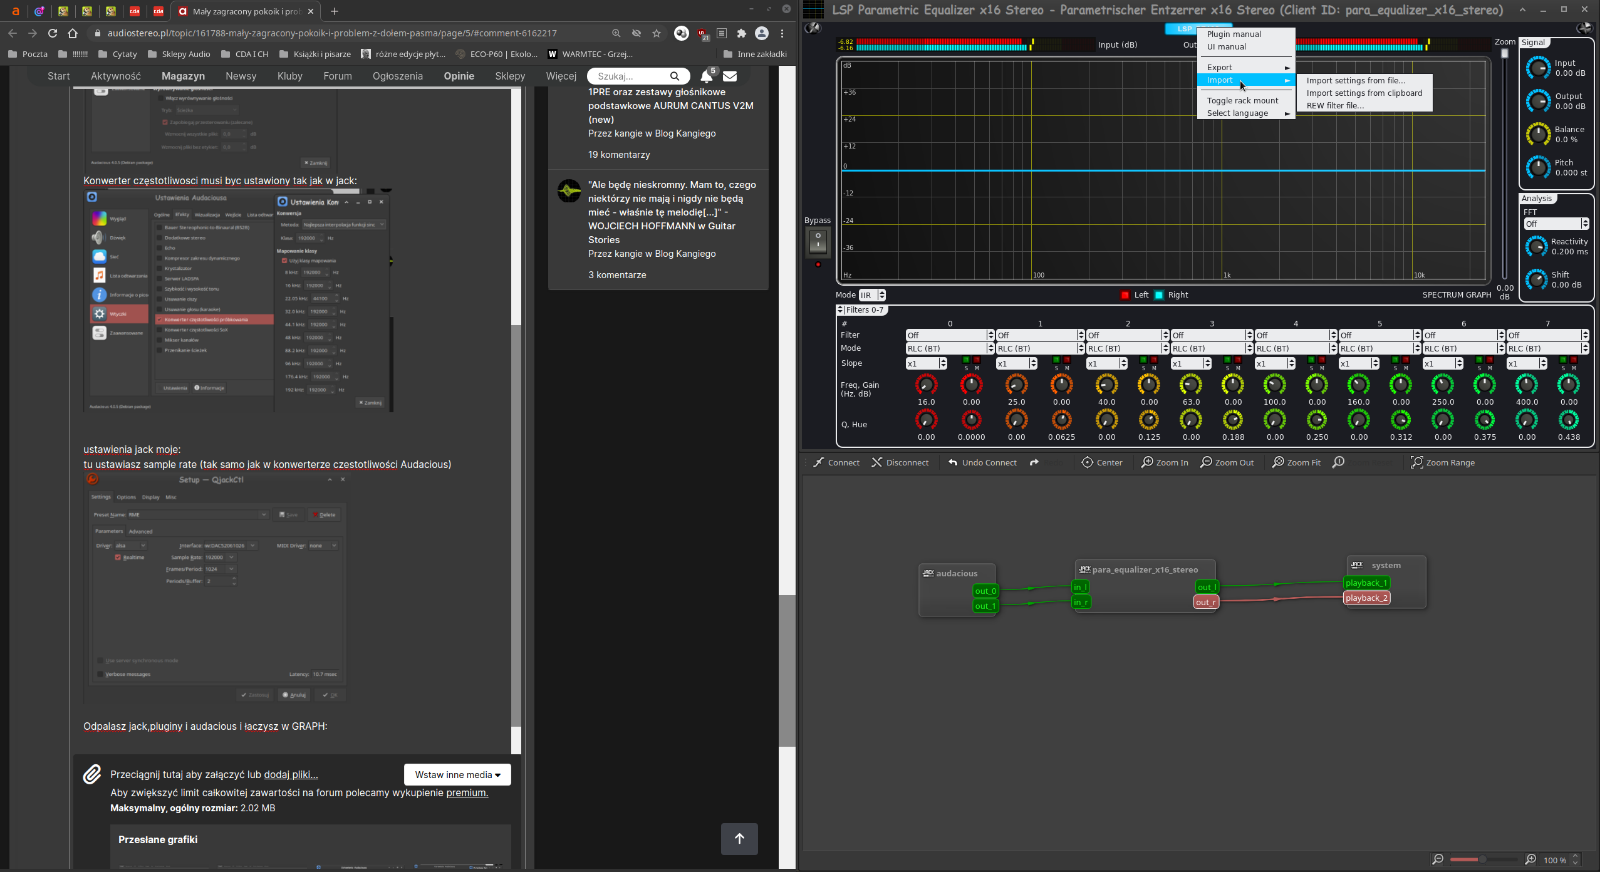Click the Balance knob in Signal panel

point(1538,134)
